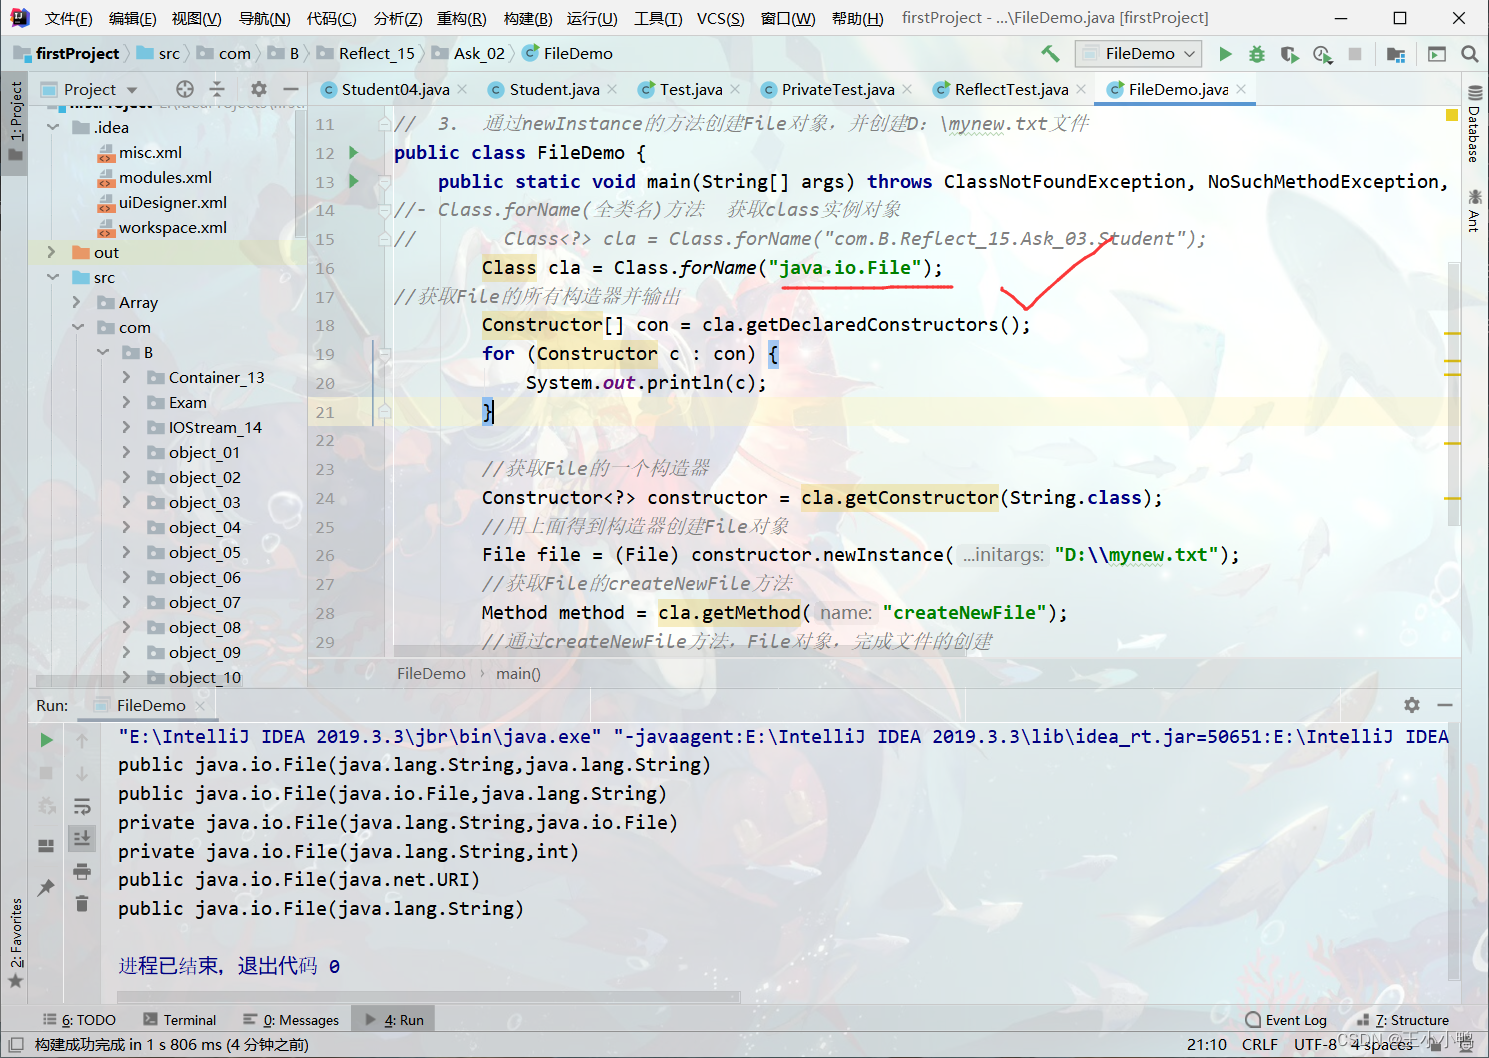This screenshot has height=1058, width=1489.
Task: Switch to Student.java tab
Action: click(554, 89)
